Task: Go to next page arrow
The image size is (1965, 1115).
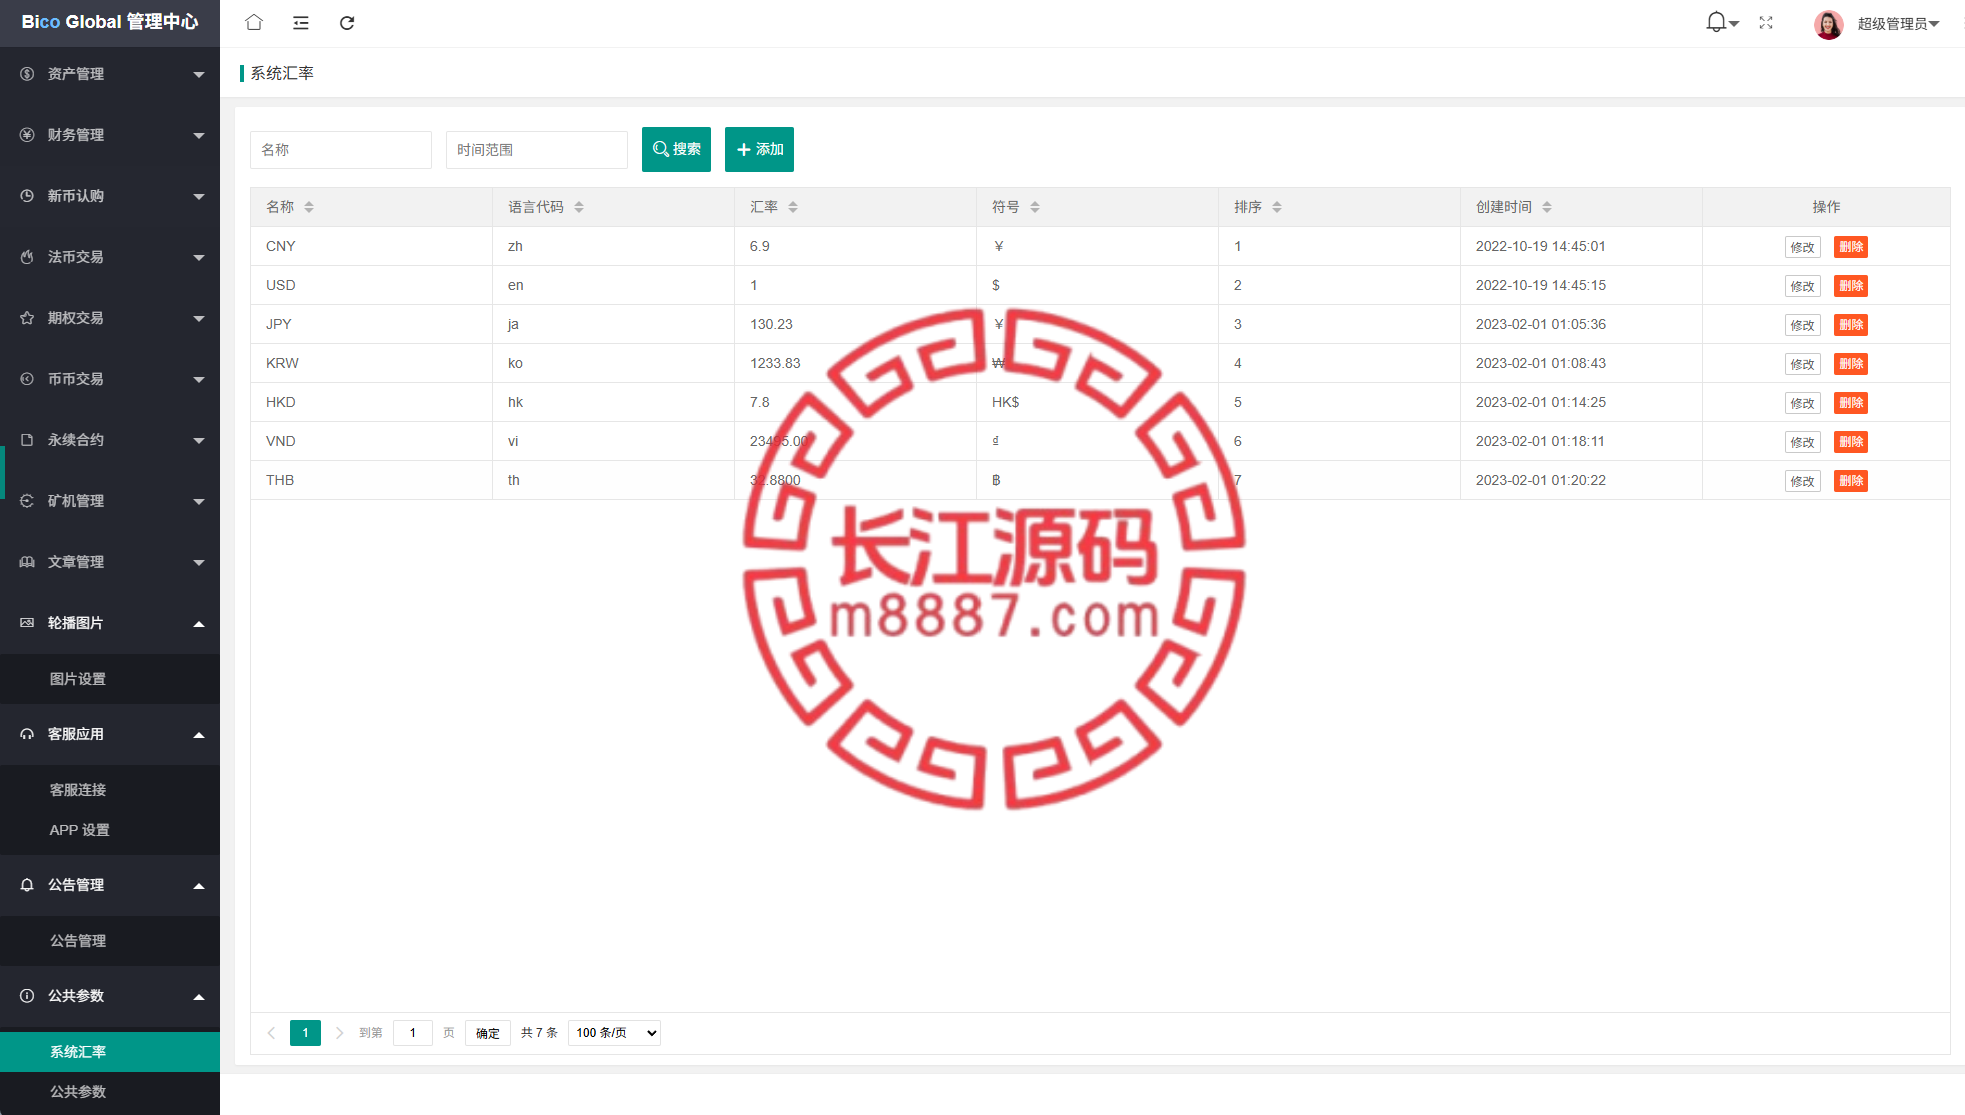Action: click(339, 1033)
